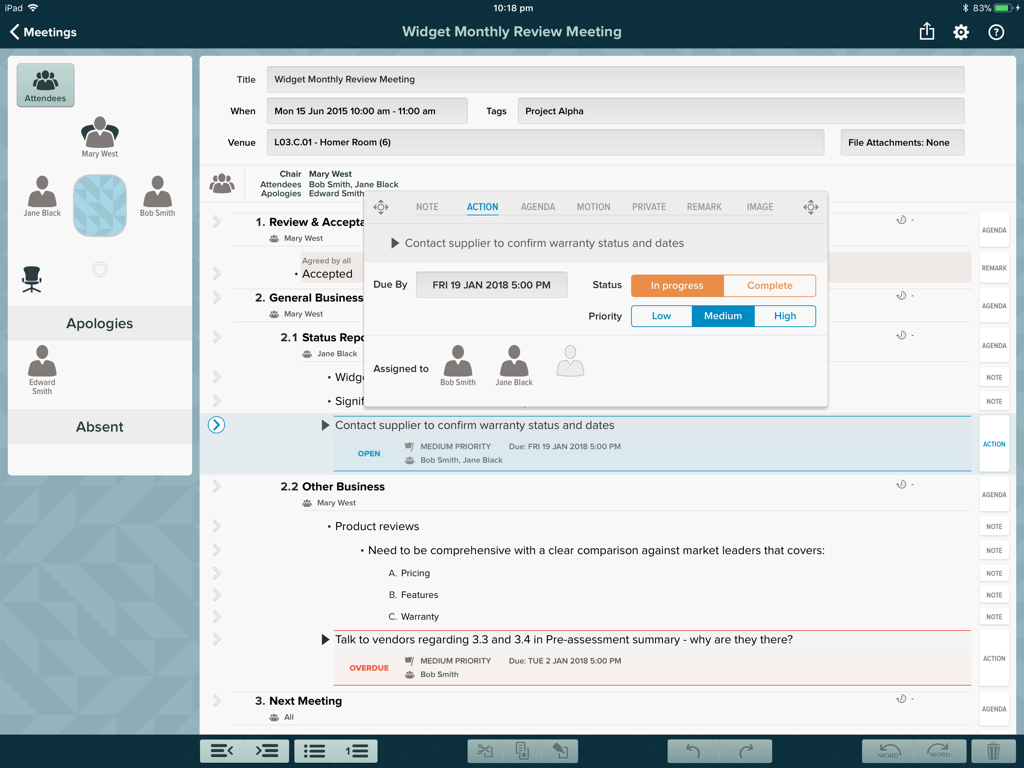Open the share/export menu
1024x768 pixels.
pos(925,32)
